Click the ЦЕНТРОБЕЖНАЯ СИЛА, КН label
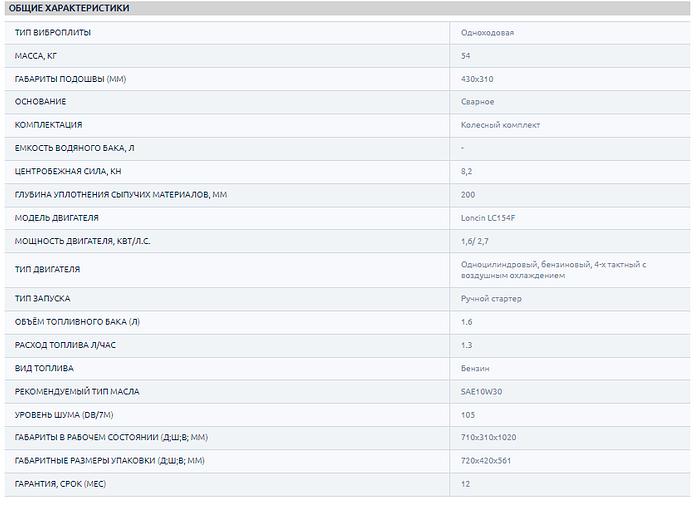 (70, 172)
